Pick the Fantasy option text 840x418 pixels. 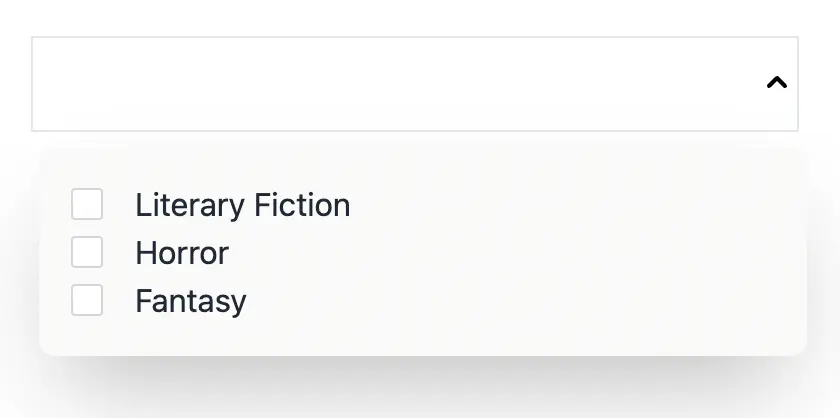point(190,301)
